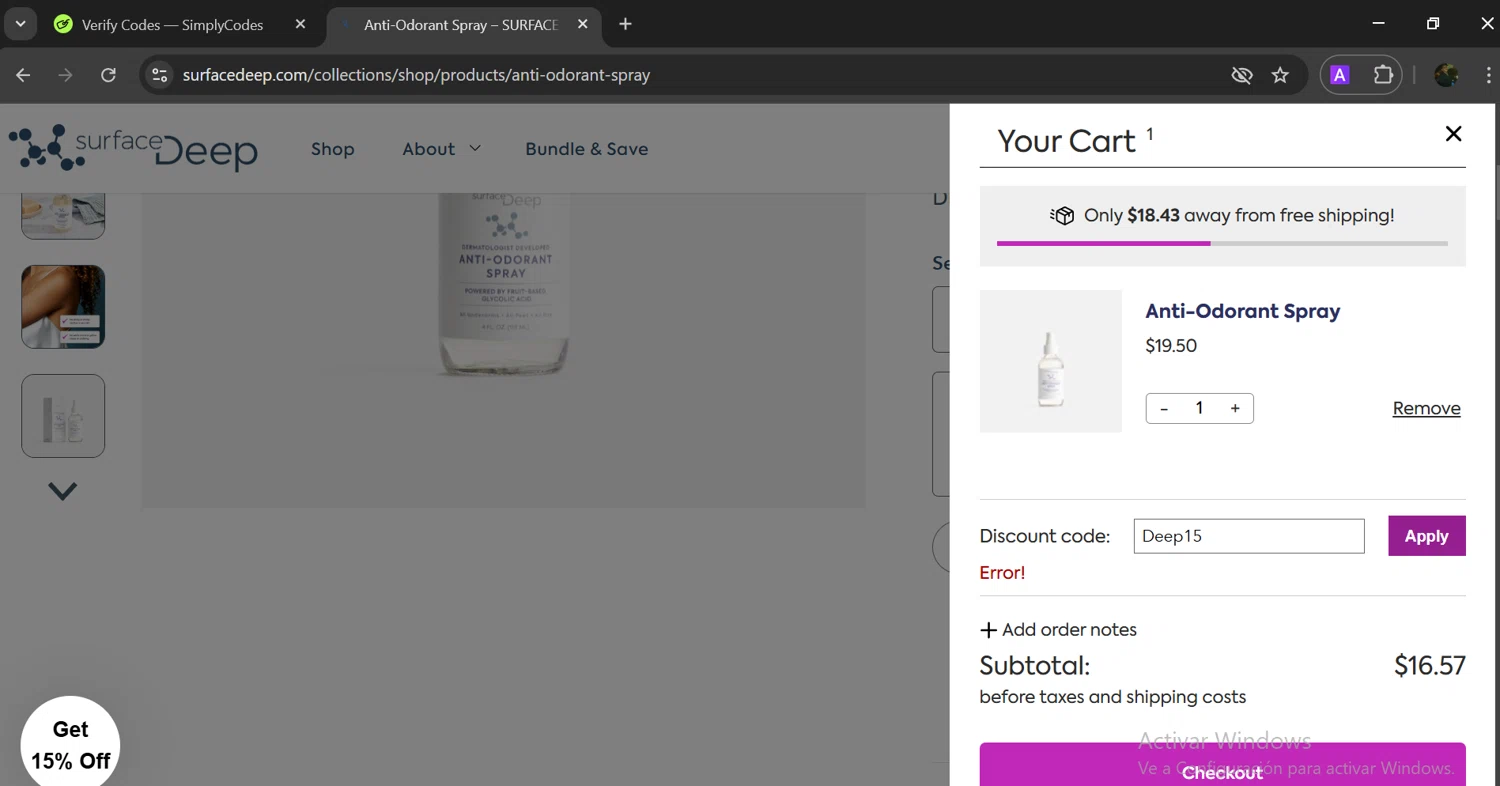Decrease quantity with the minus button
Screen dimensions: 1500x786
point(1163,408)
